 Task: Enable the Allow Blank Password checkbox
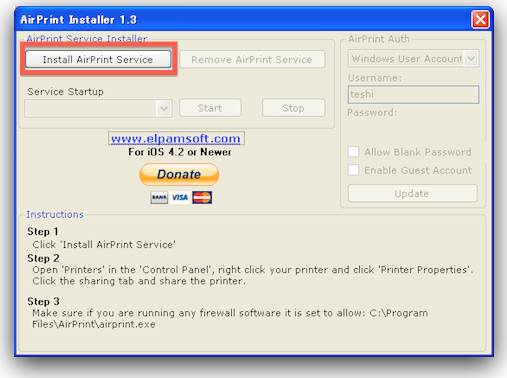(x=354, y=152)
